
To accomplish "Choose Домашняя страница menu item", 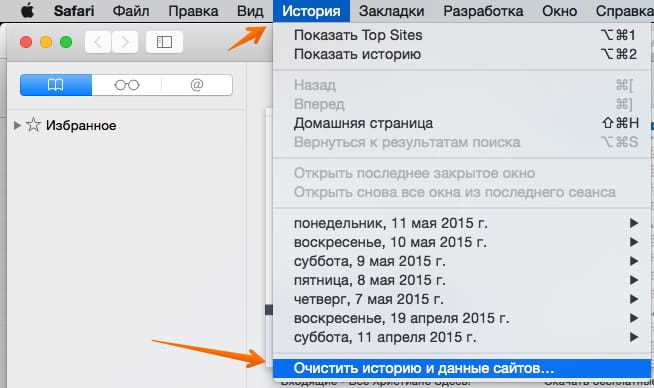I will (462, 123).
